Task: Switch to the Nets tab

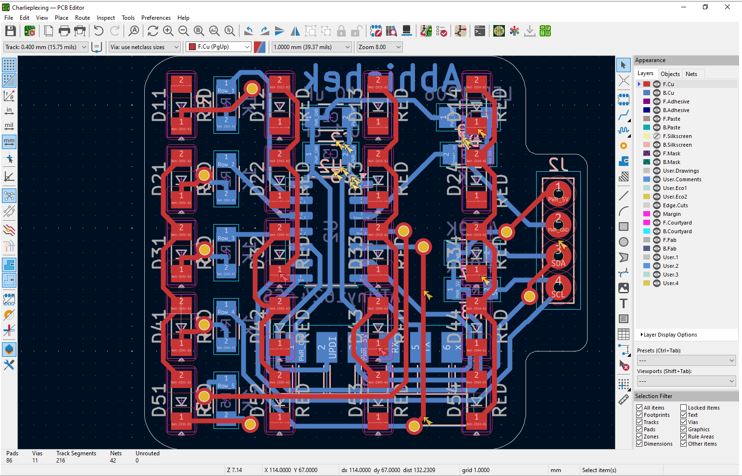Action: [x=691, y=74]
